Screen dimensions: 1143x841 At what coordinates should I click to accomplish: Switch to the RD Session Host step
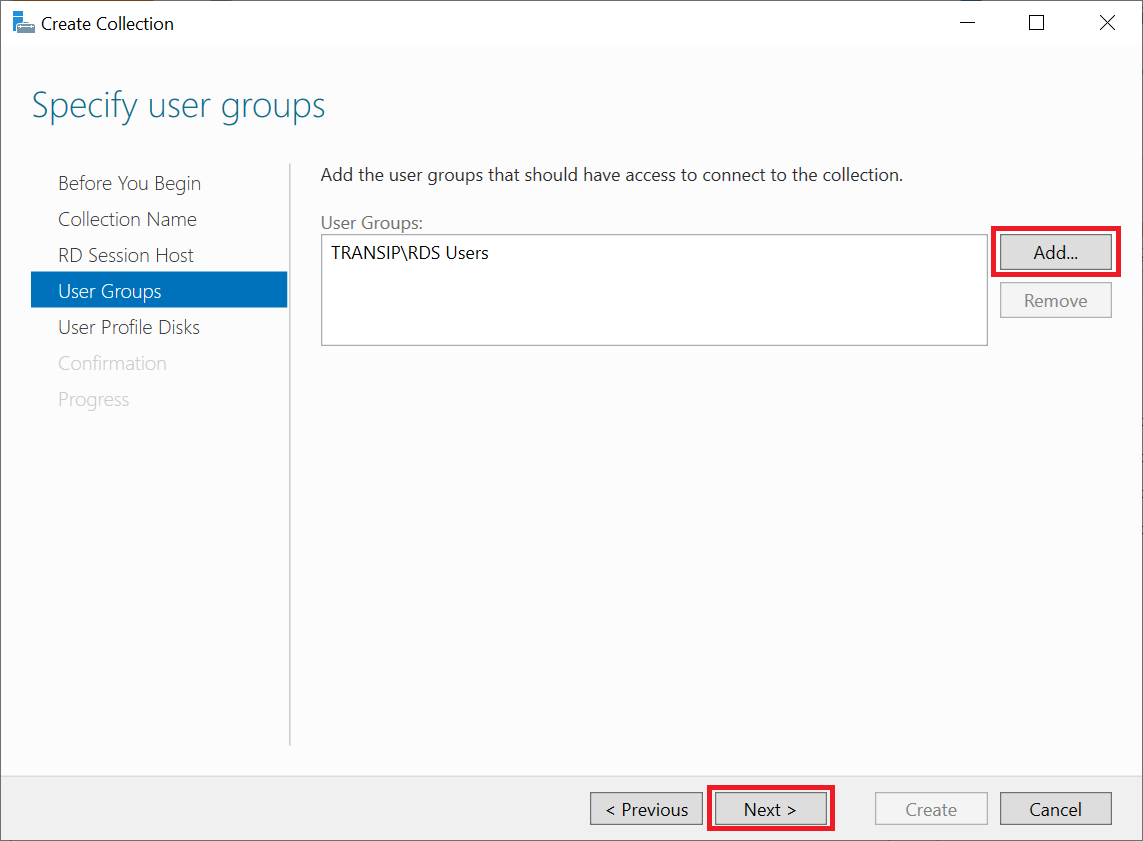[x=126, y=255]
